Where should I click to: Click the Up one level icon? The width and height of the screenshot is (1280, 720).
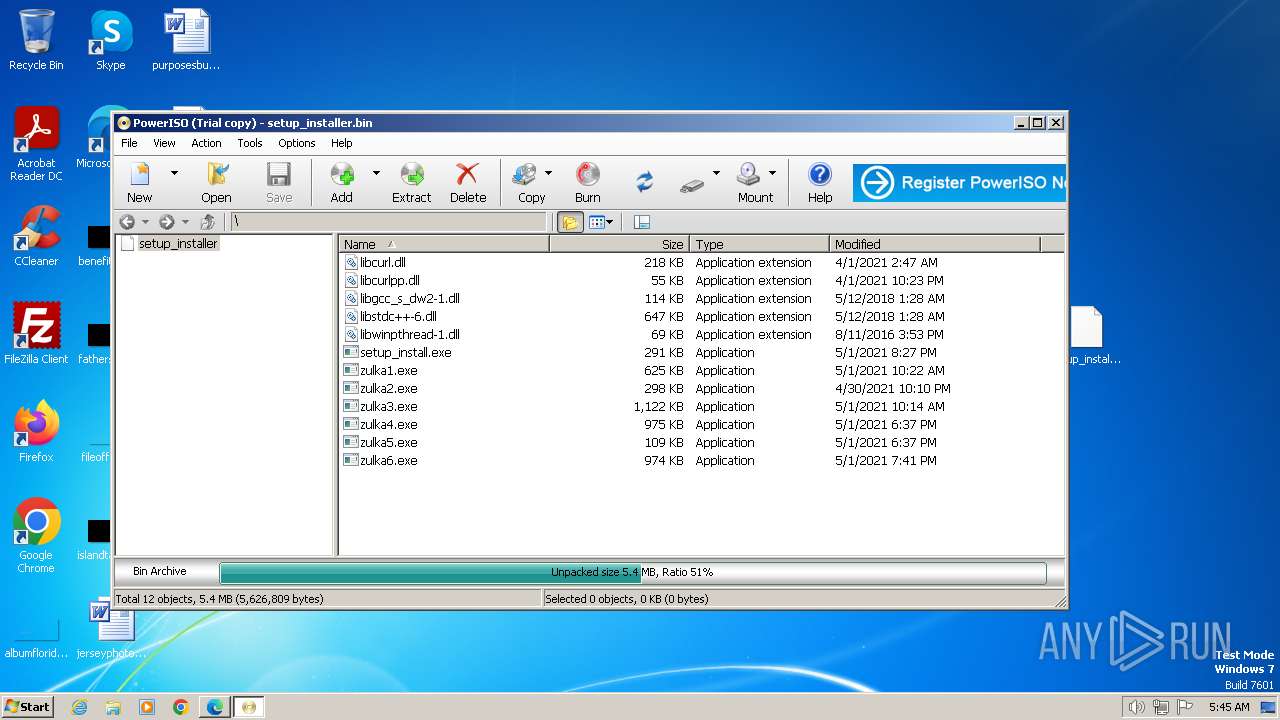pyautogui.click(x=208, y=222)
